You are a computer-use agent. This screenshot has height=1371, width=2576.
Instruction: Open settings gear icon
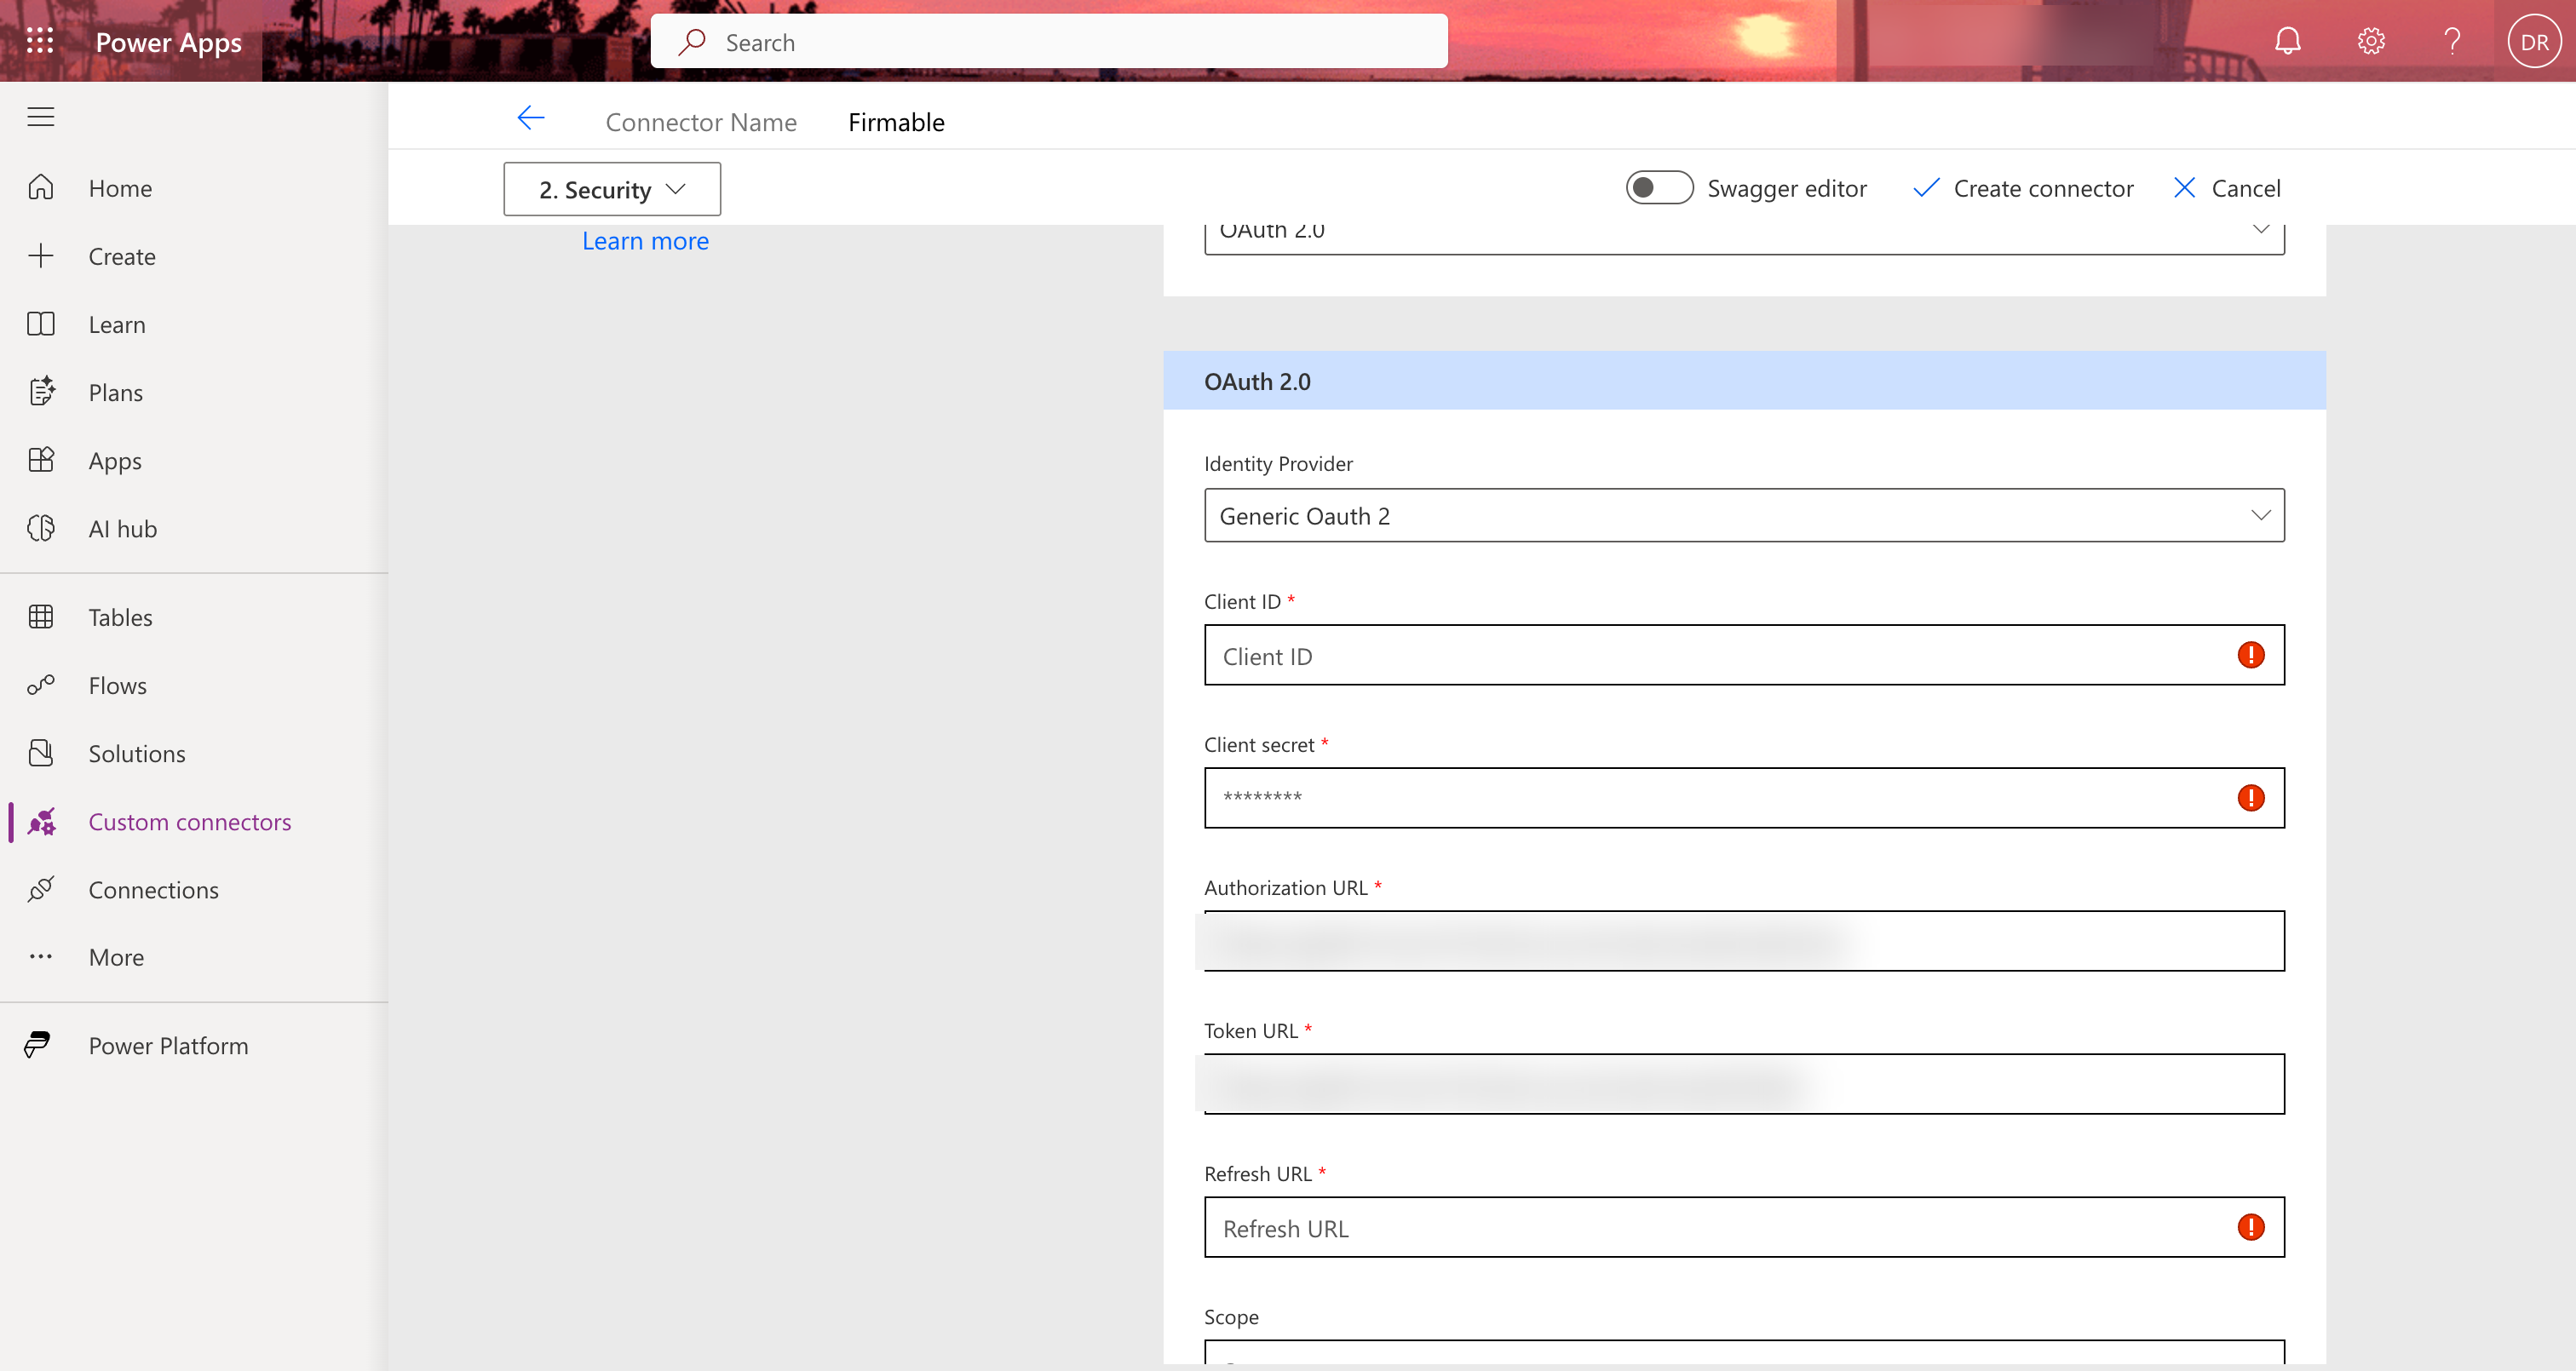2371,41
